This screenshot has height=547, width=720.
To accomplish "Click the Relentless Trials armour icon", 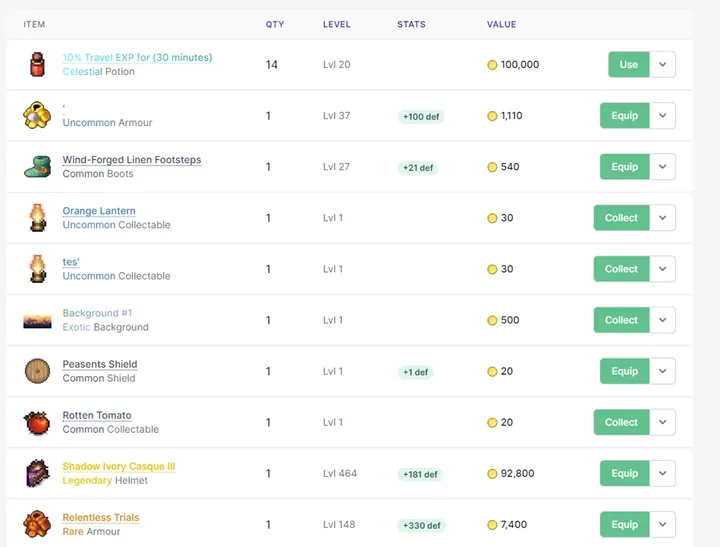I will coord(37,524).
